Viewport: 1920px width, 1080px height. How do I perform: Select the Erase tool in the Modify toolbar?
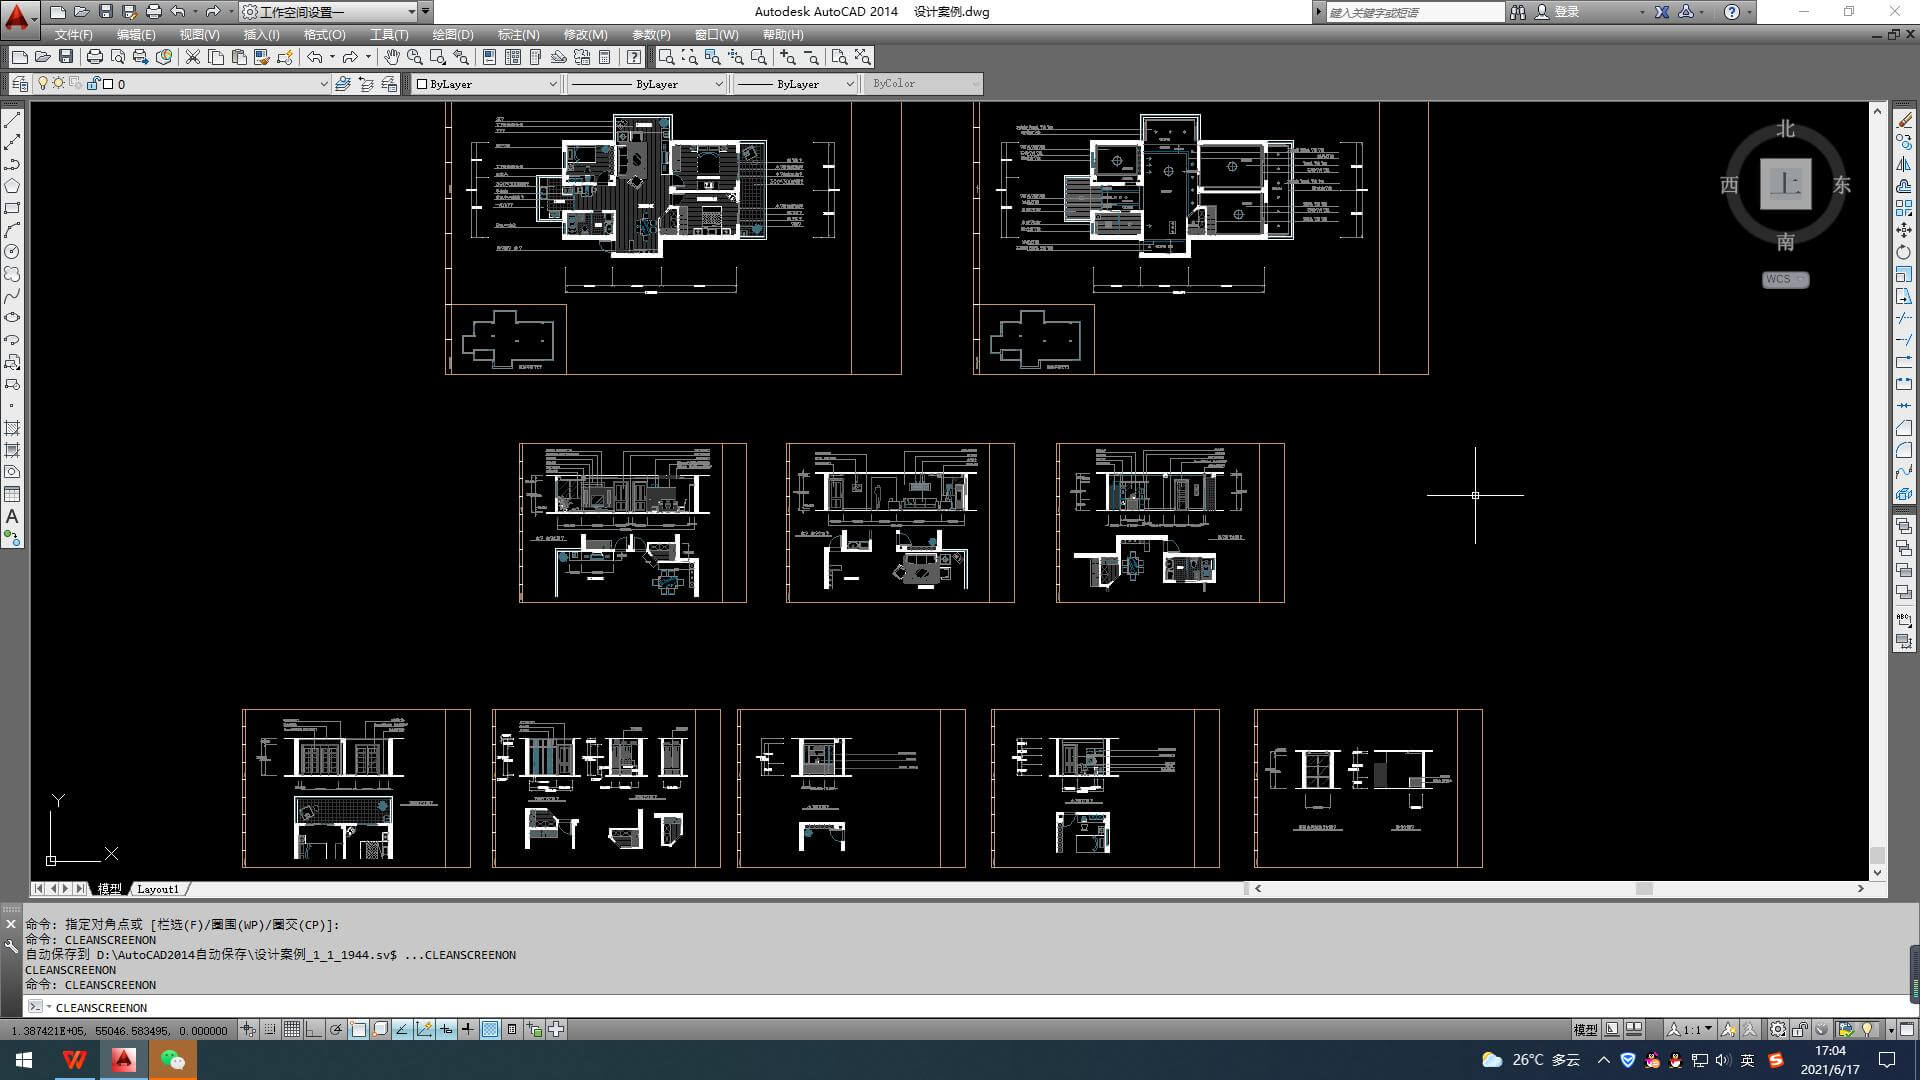1904,120
